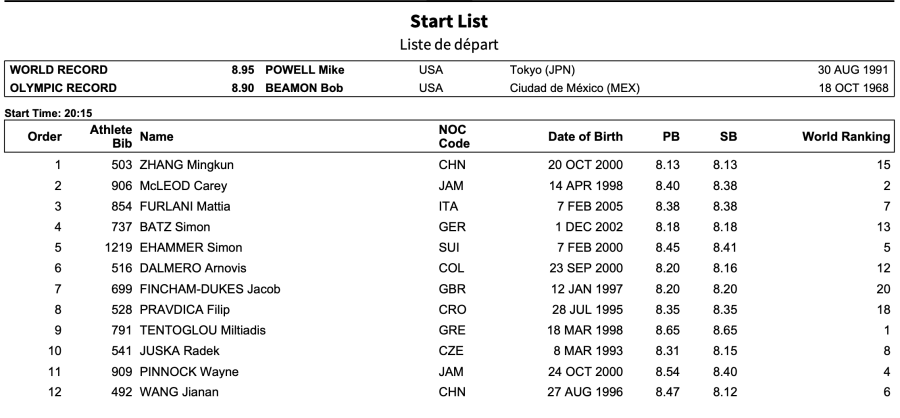Click BEAMON Bob Olympic record holder
This screenshot has width=900, height=418.
click(x=304, y=88)
